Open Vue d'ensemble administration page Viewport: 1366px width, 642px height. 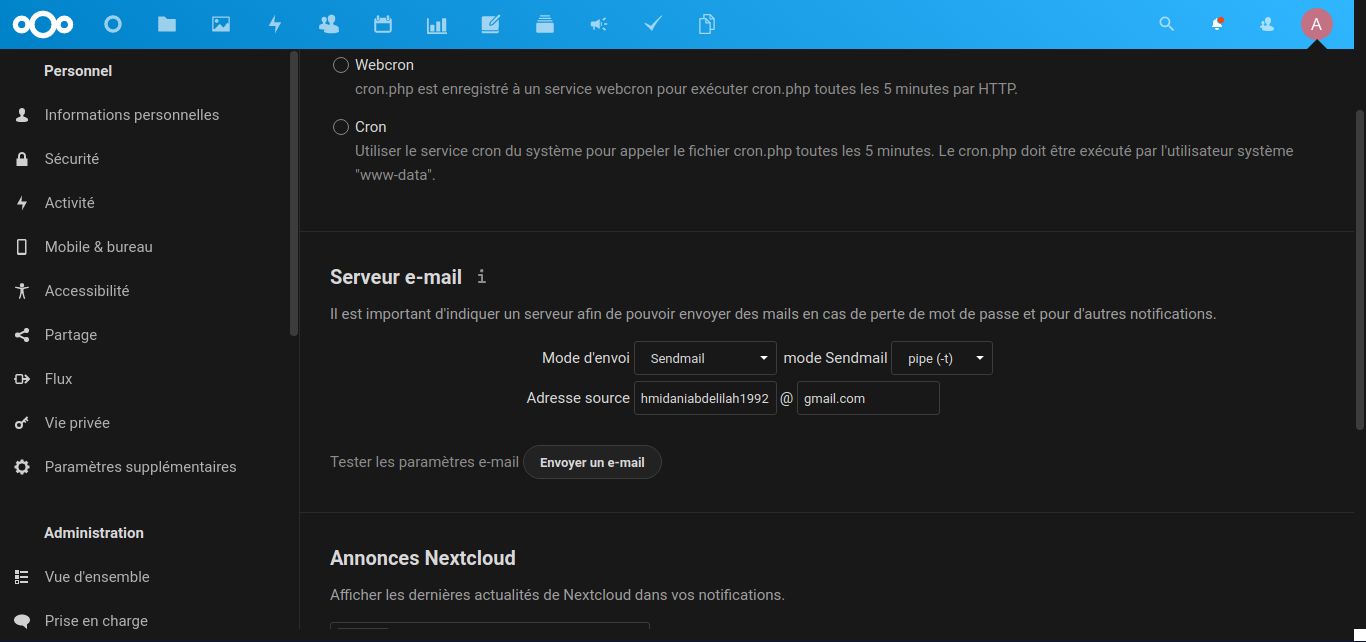(x=97, y=577)
